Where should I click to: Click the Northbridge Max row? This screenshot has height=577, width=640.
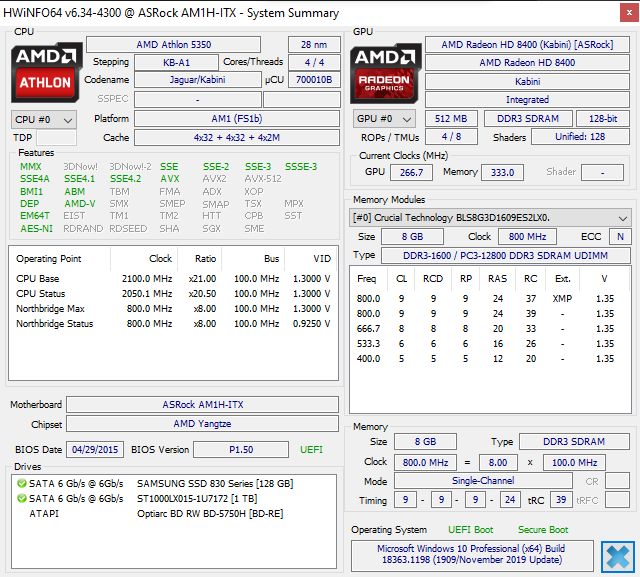[x=173, y=308]
